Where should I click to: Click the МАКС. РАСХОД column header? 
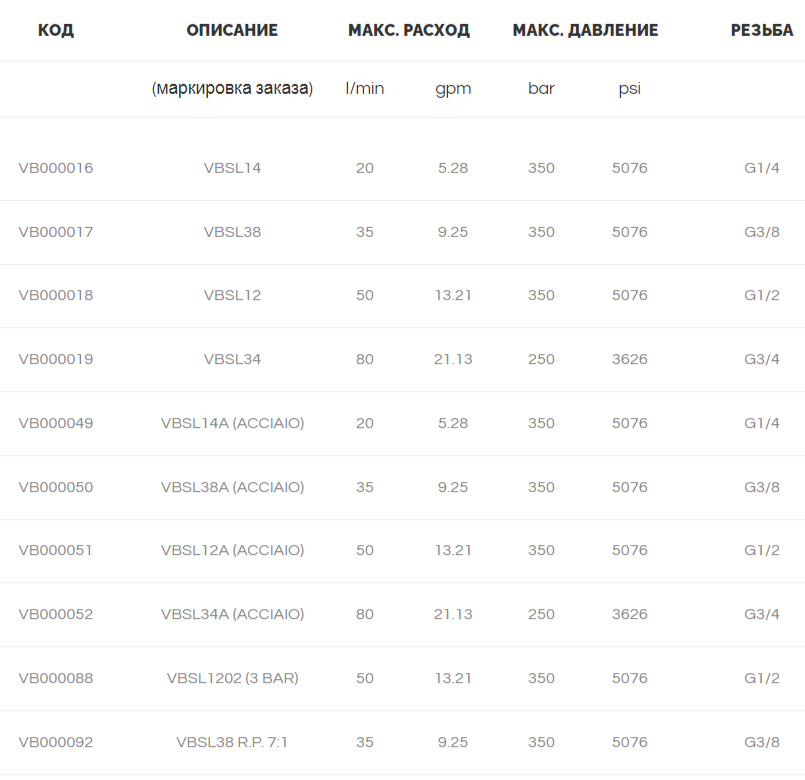[409, 30]
